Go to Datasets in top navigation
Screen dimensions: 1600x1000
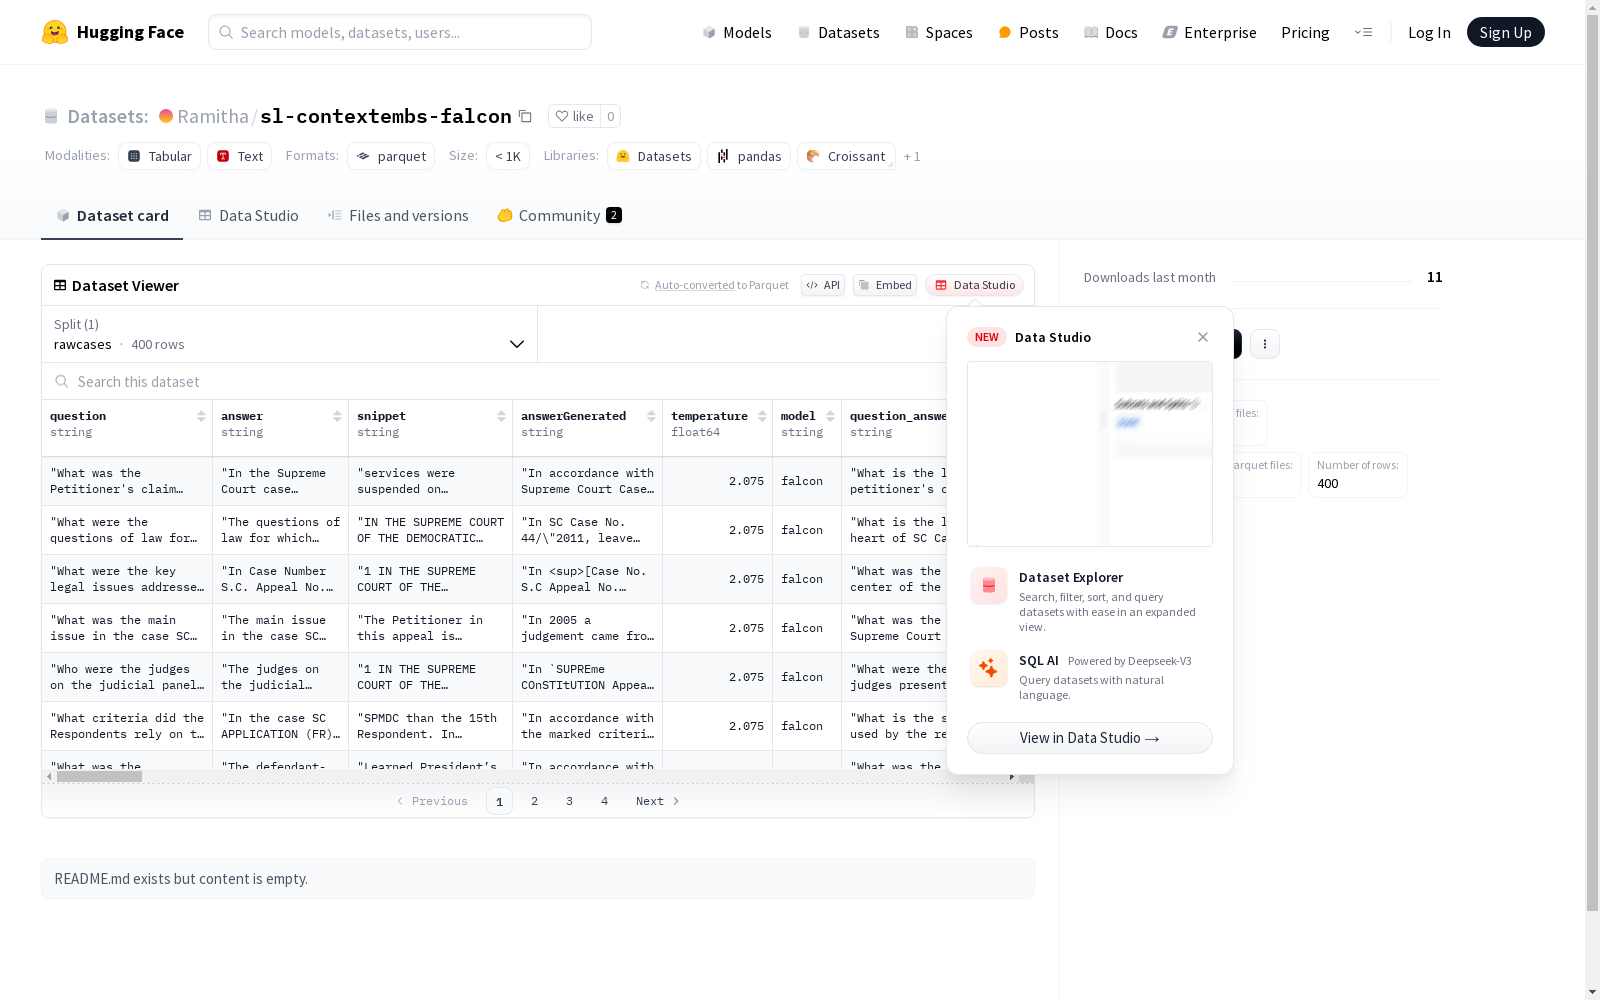click(838, 32)
